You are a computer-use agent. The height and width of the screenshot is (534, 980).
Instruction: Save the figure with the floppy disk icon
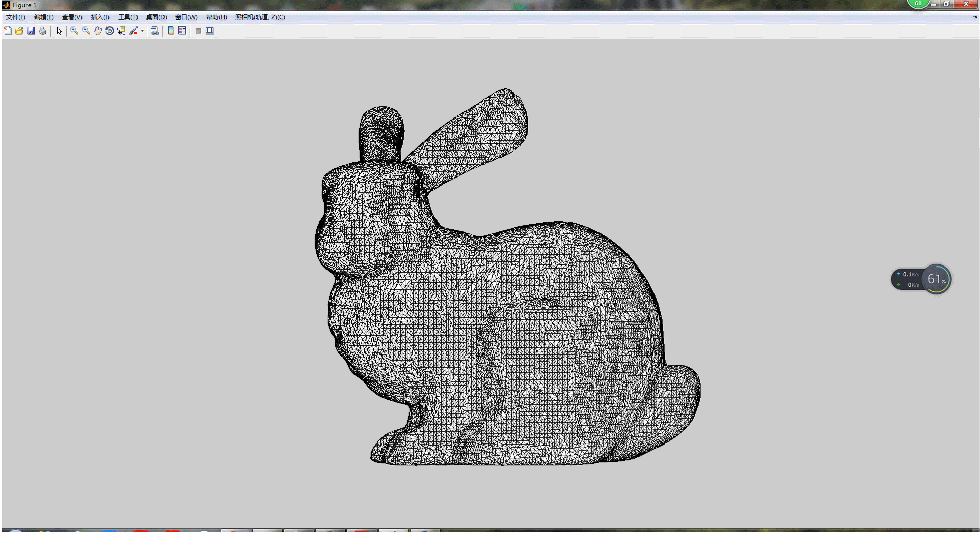pyautogui.click(x=31, y=31)
